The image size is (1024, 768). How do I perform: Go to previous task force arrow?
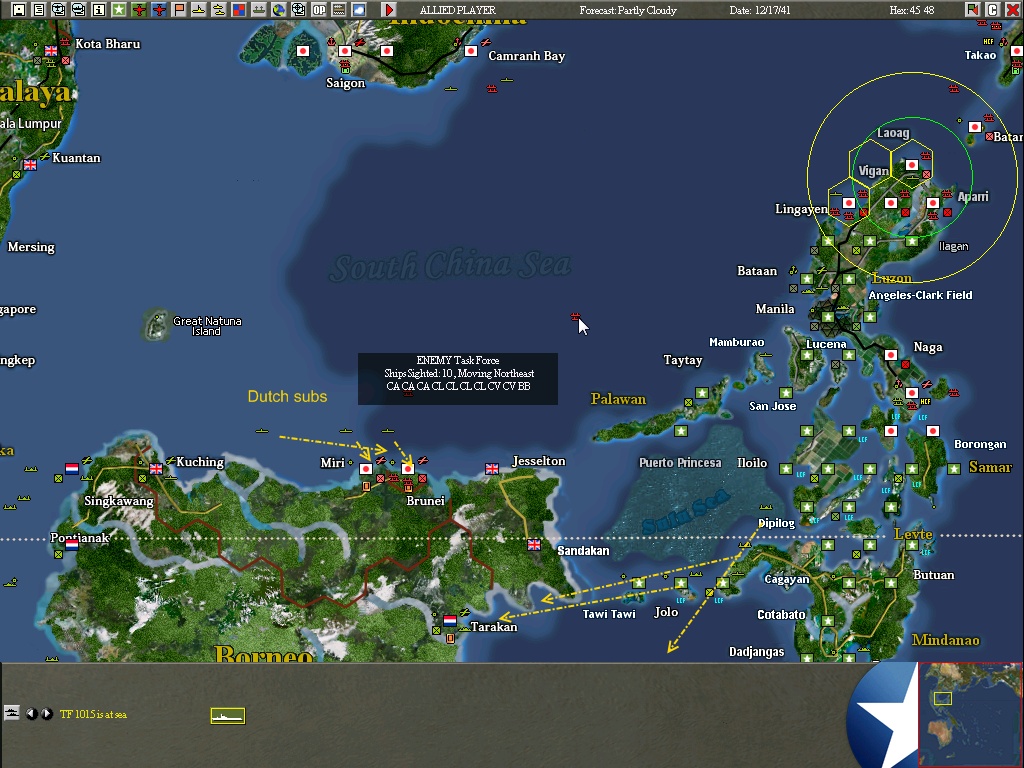coord(31,714)
